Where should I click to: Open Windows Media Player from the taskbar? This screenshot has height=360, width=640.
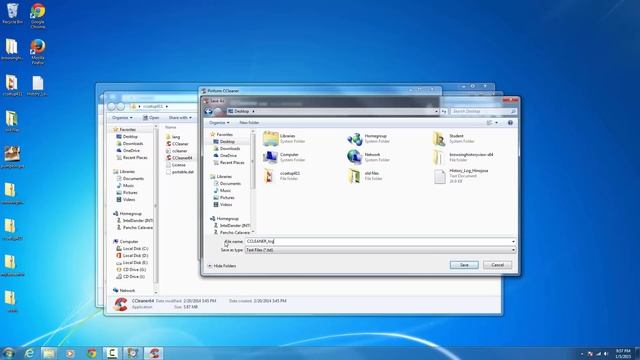click(70, 353)
